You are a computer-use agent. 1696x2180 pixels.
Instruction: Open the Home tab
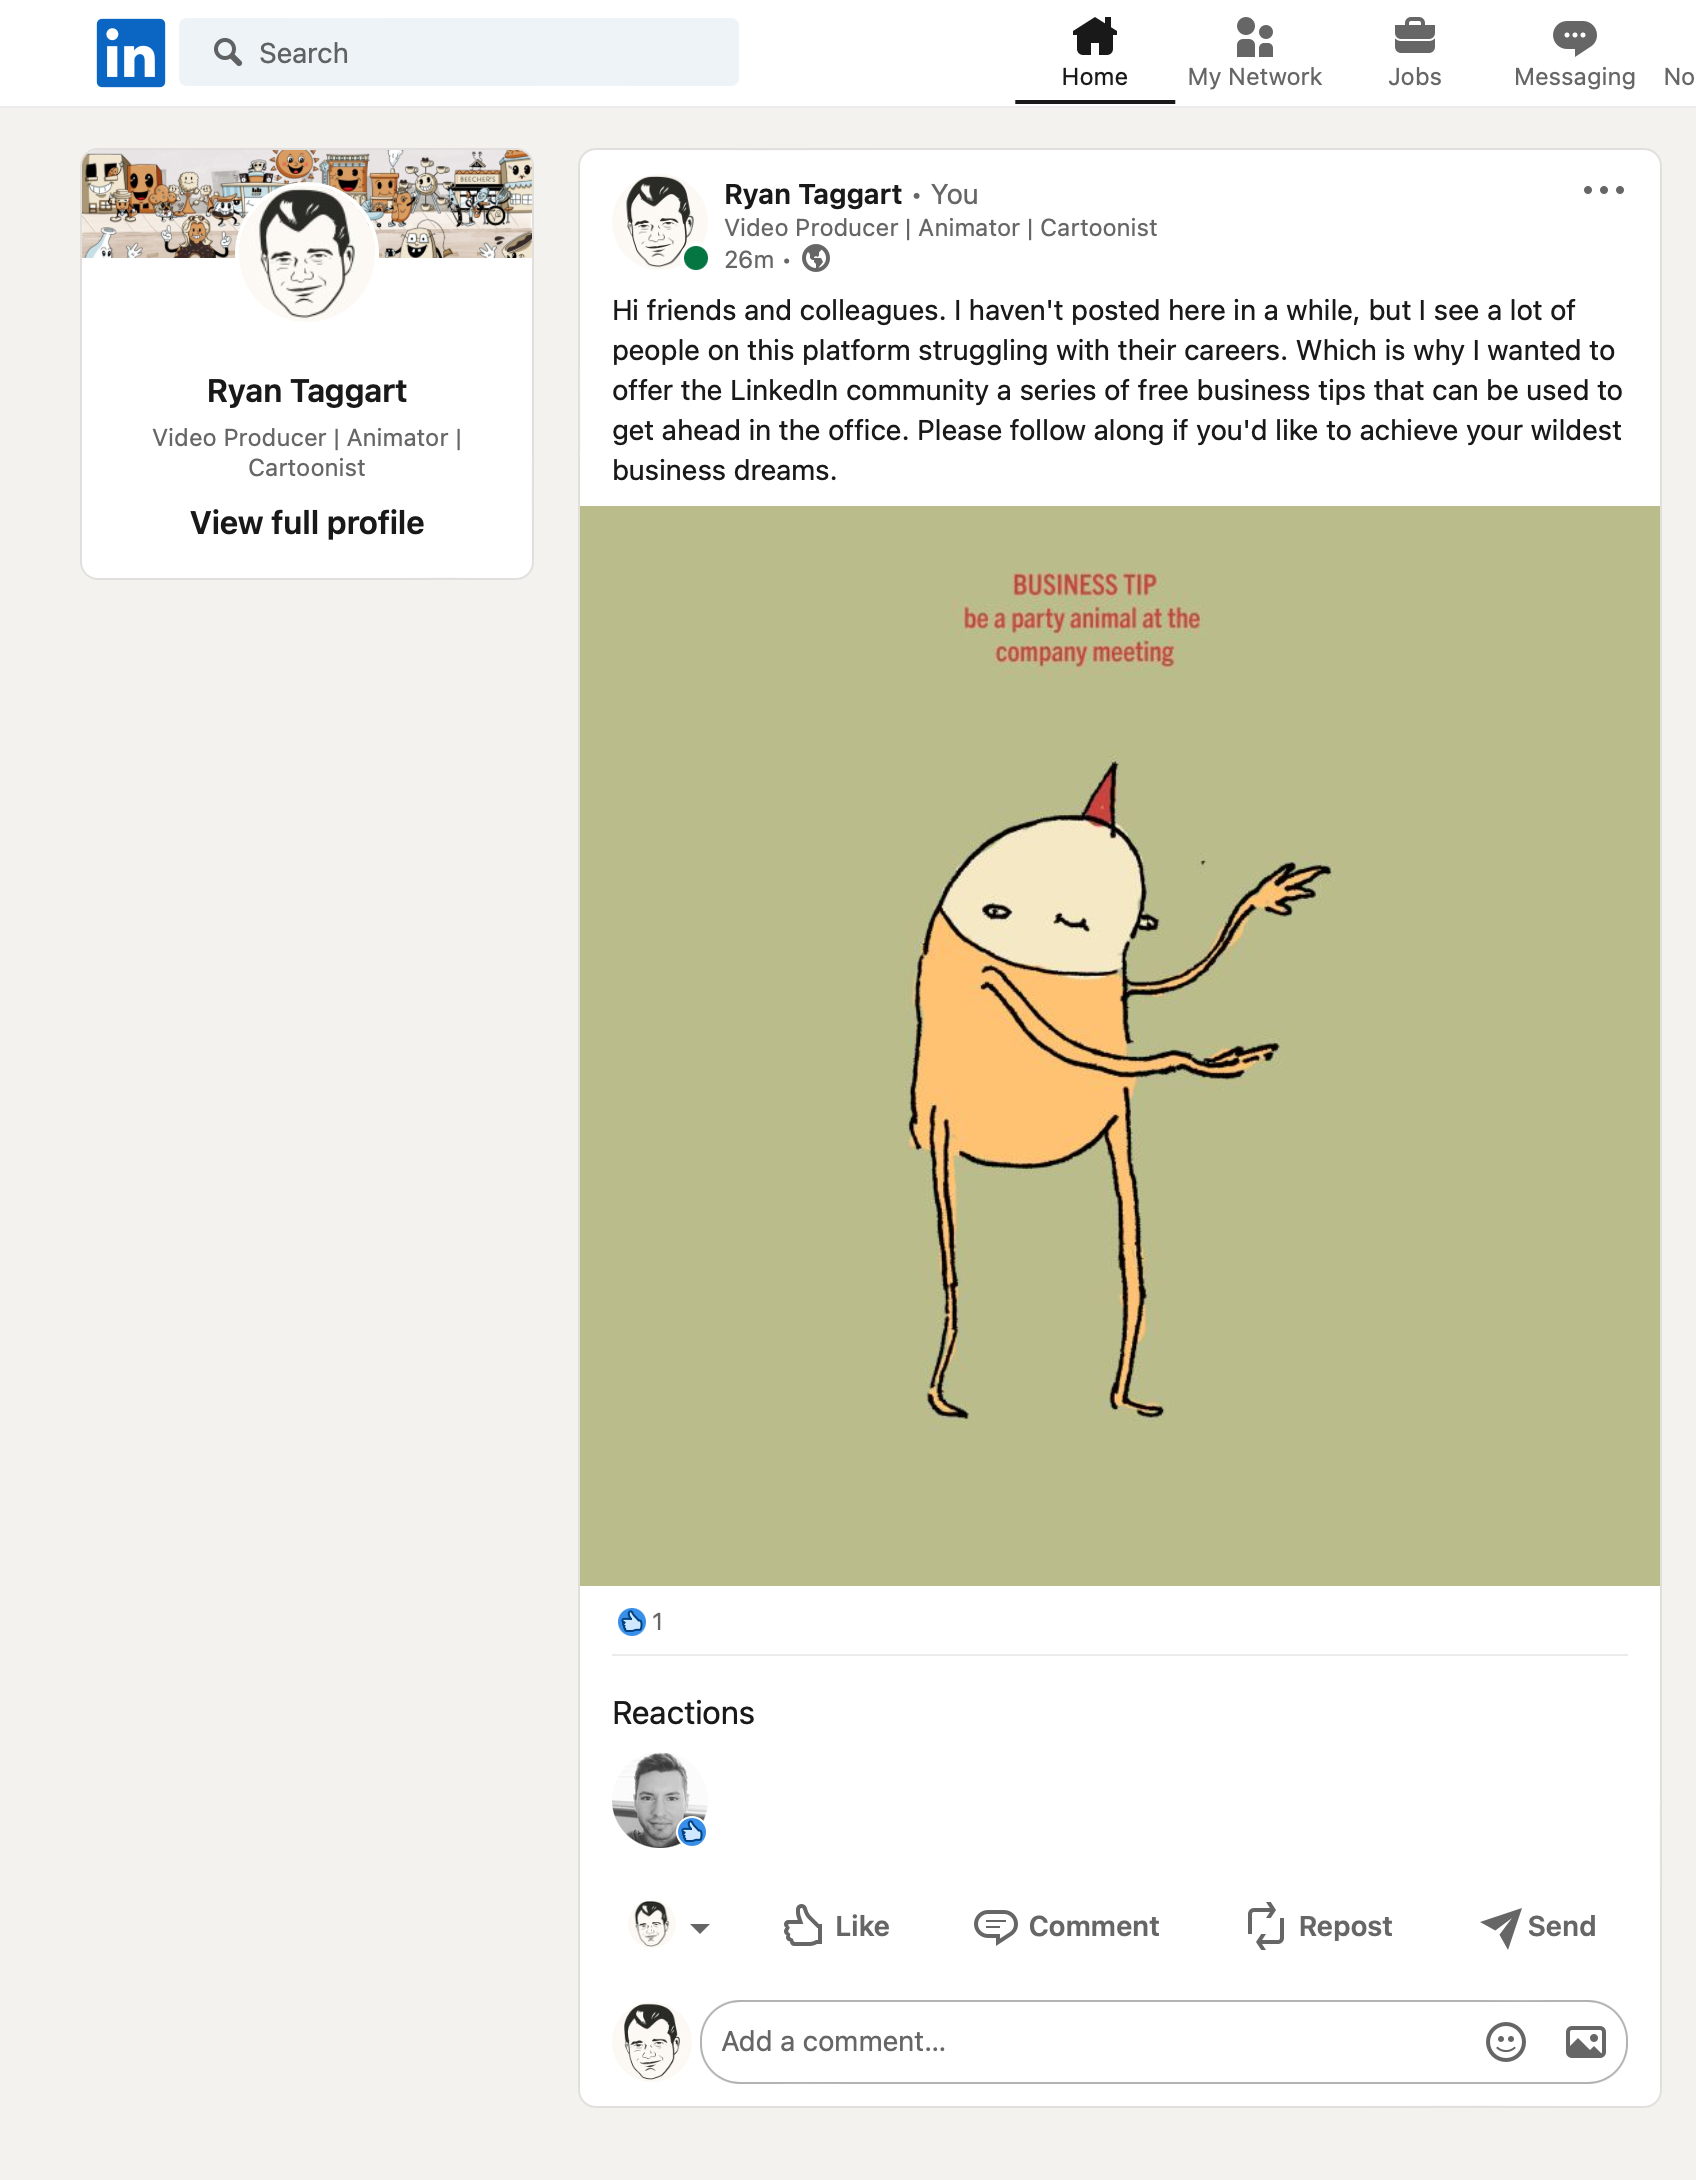[x=1094, y=53]
